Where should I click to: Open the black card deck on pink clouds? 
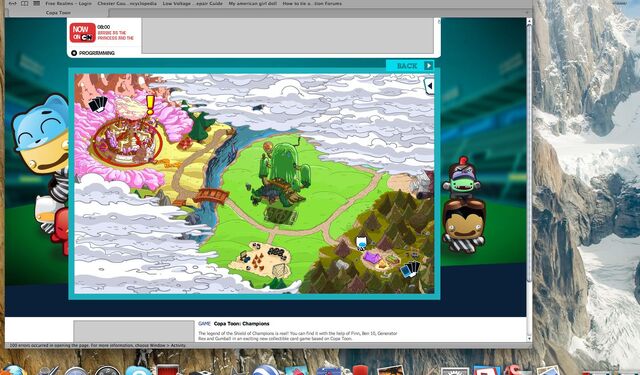coord(98,104)
